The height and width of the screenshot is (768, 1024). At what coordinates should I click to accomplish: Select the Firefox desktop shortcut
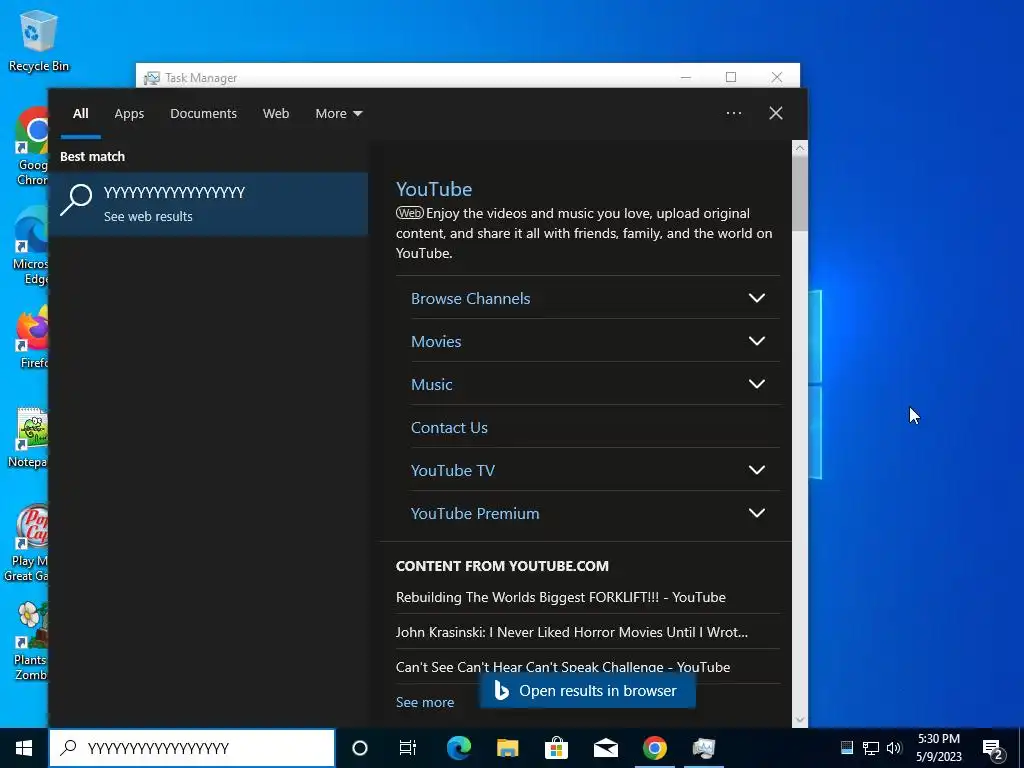point(33,336)
